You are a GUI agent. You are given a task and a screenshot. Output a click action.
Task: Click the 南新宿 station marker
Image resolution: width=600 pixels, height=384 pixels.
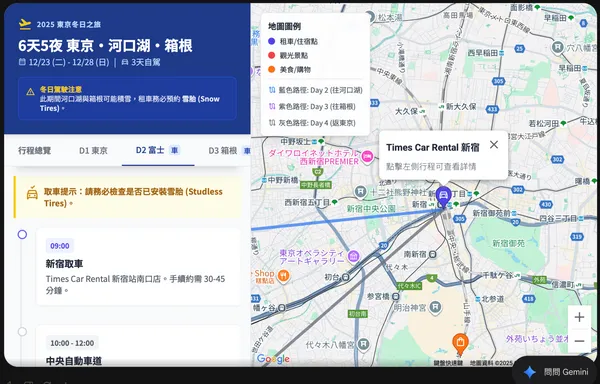(x=433, y=254)
